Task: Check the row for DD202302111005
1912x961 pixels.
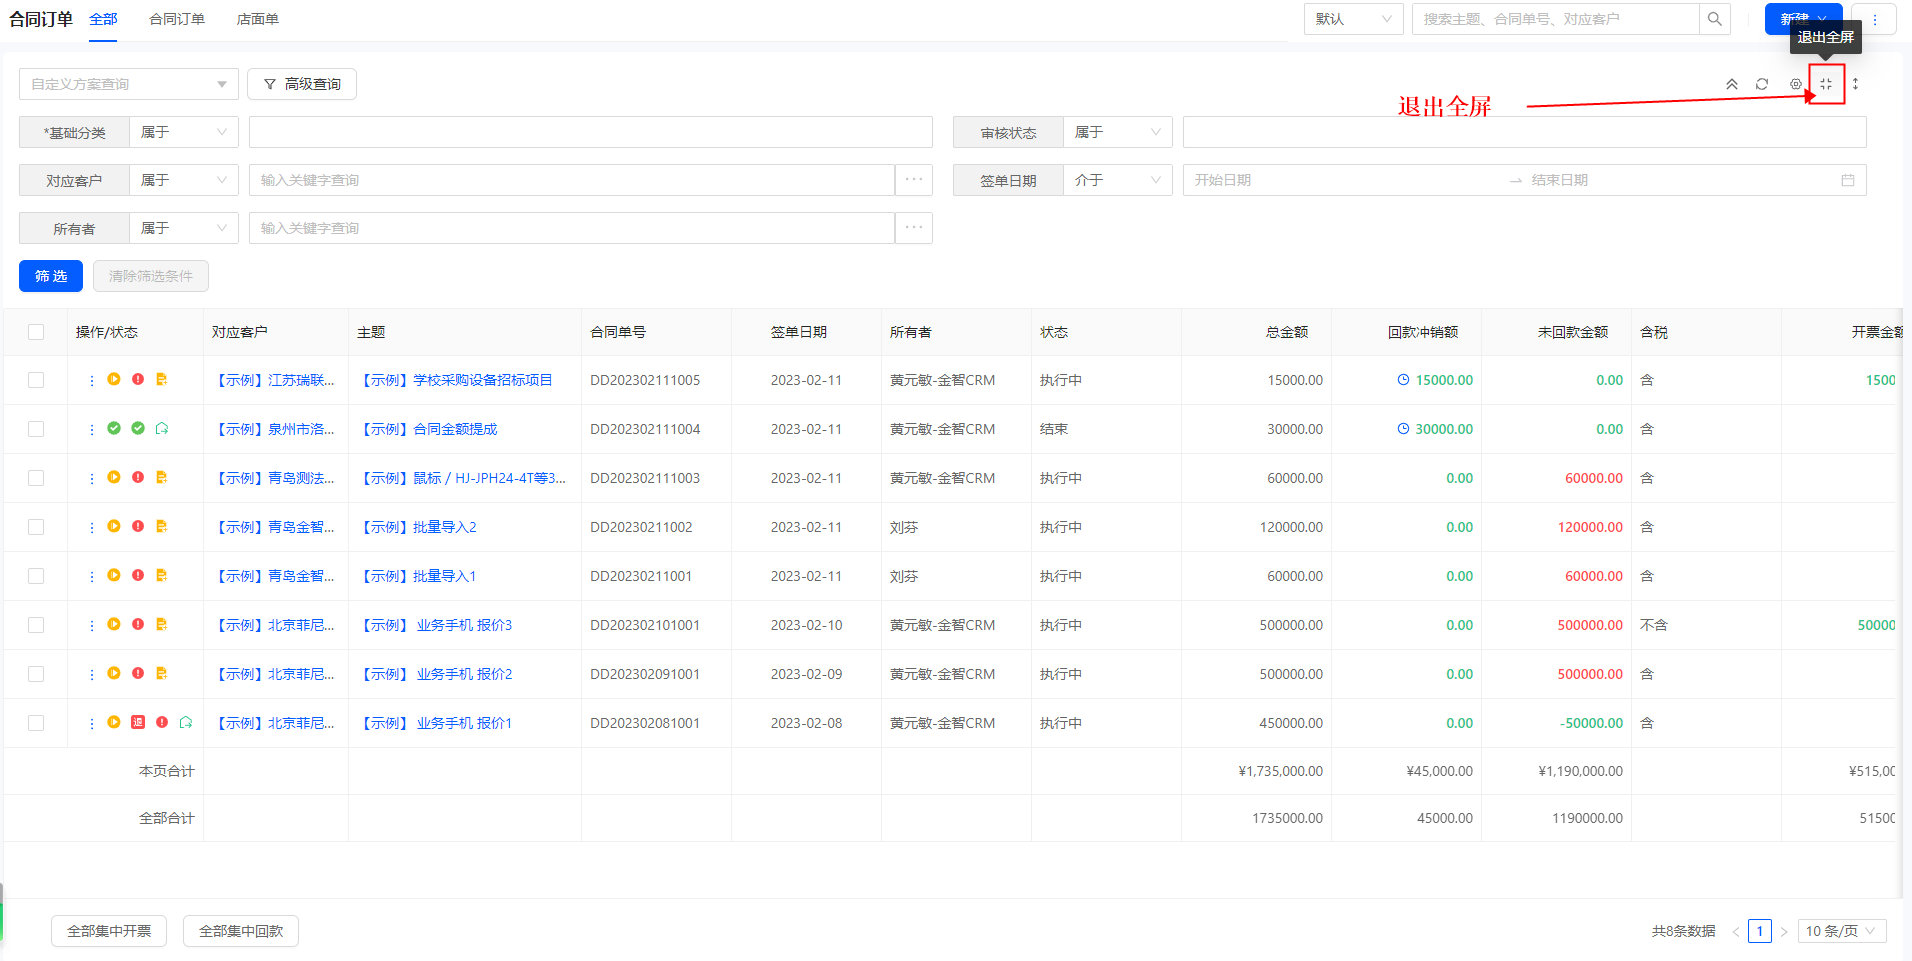Action: pos(36,380)
